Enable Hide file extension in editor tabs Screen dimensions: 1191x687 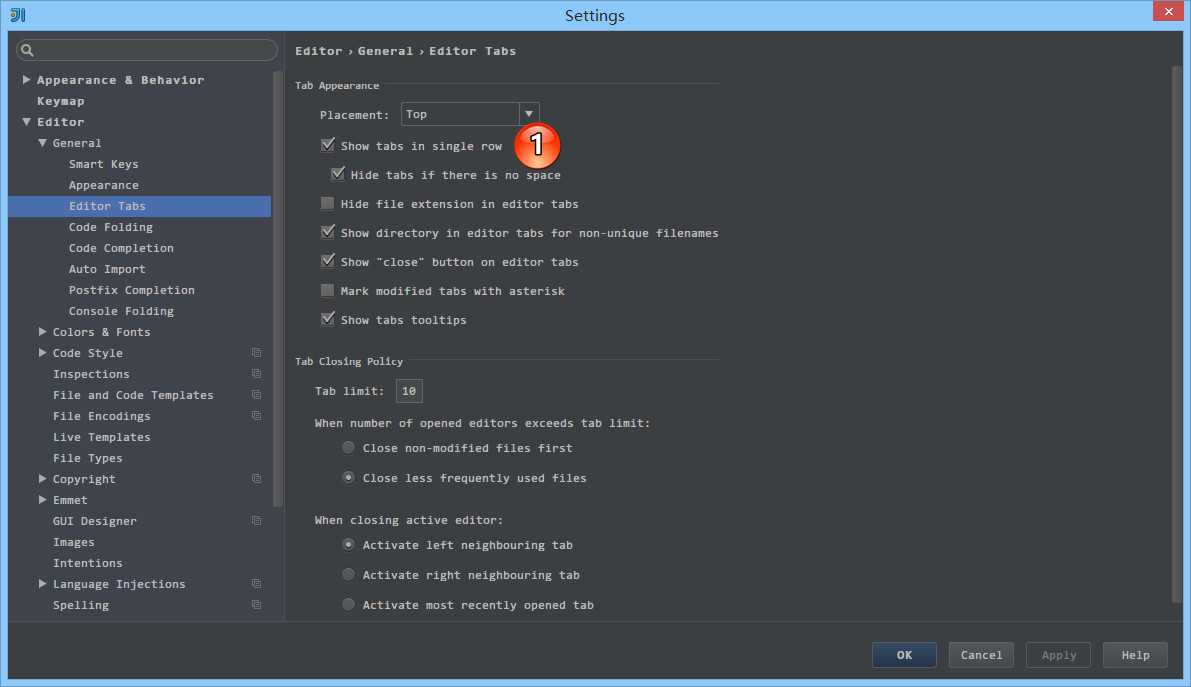pyautogui.click(x=327, y=203)
